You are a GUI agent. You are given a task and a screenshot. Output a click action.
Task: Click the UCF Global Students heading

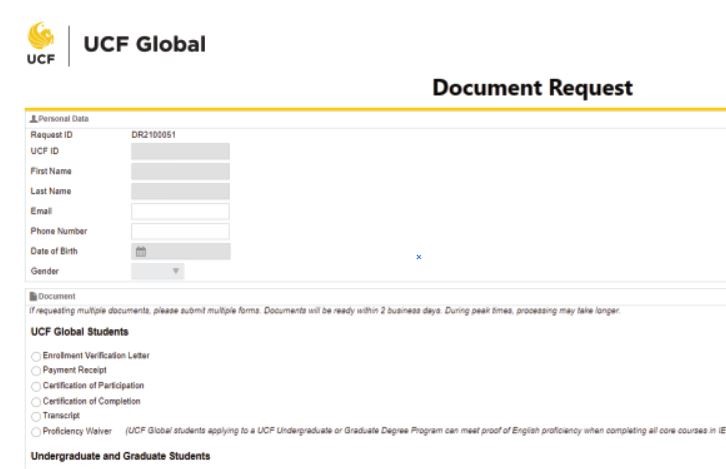click(x=80, y=332)
